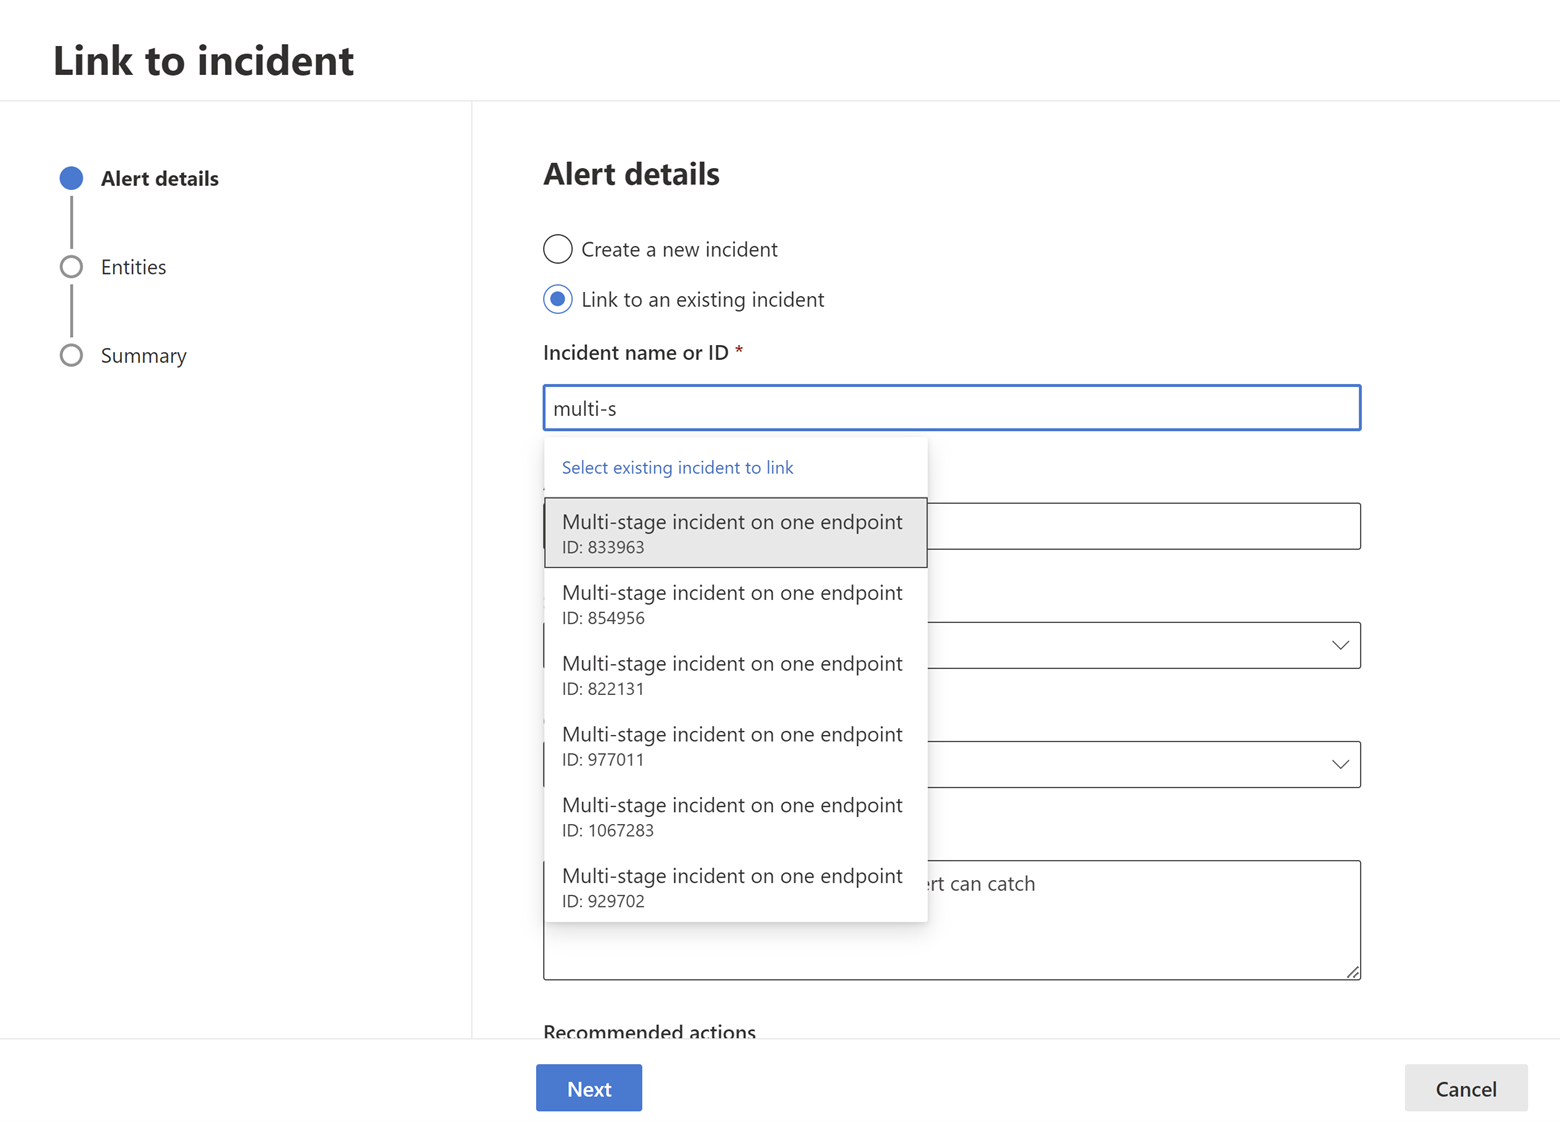Select incident ID 1067283 from list
Viewport: 1560px width, 1122px height.
735,817
